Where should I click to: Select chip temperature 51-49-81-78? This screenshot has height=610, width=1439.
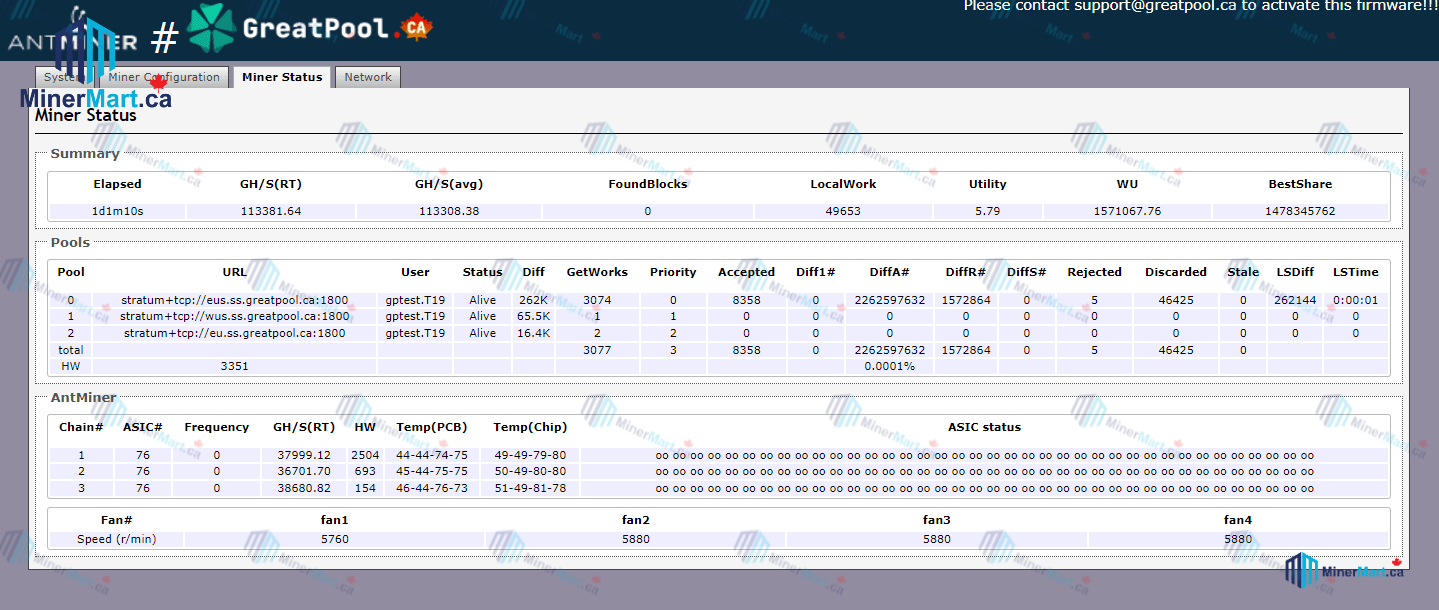[530, 488]
